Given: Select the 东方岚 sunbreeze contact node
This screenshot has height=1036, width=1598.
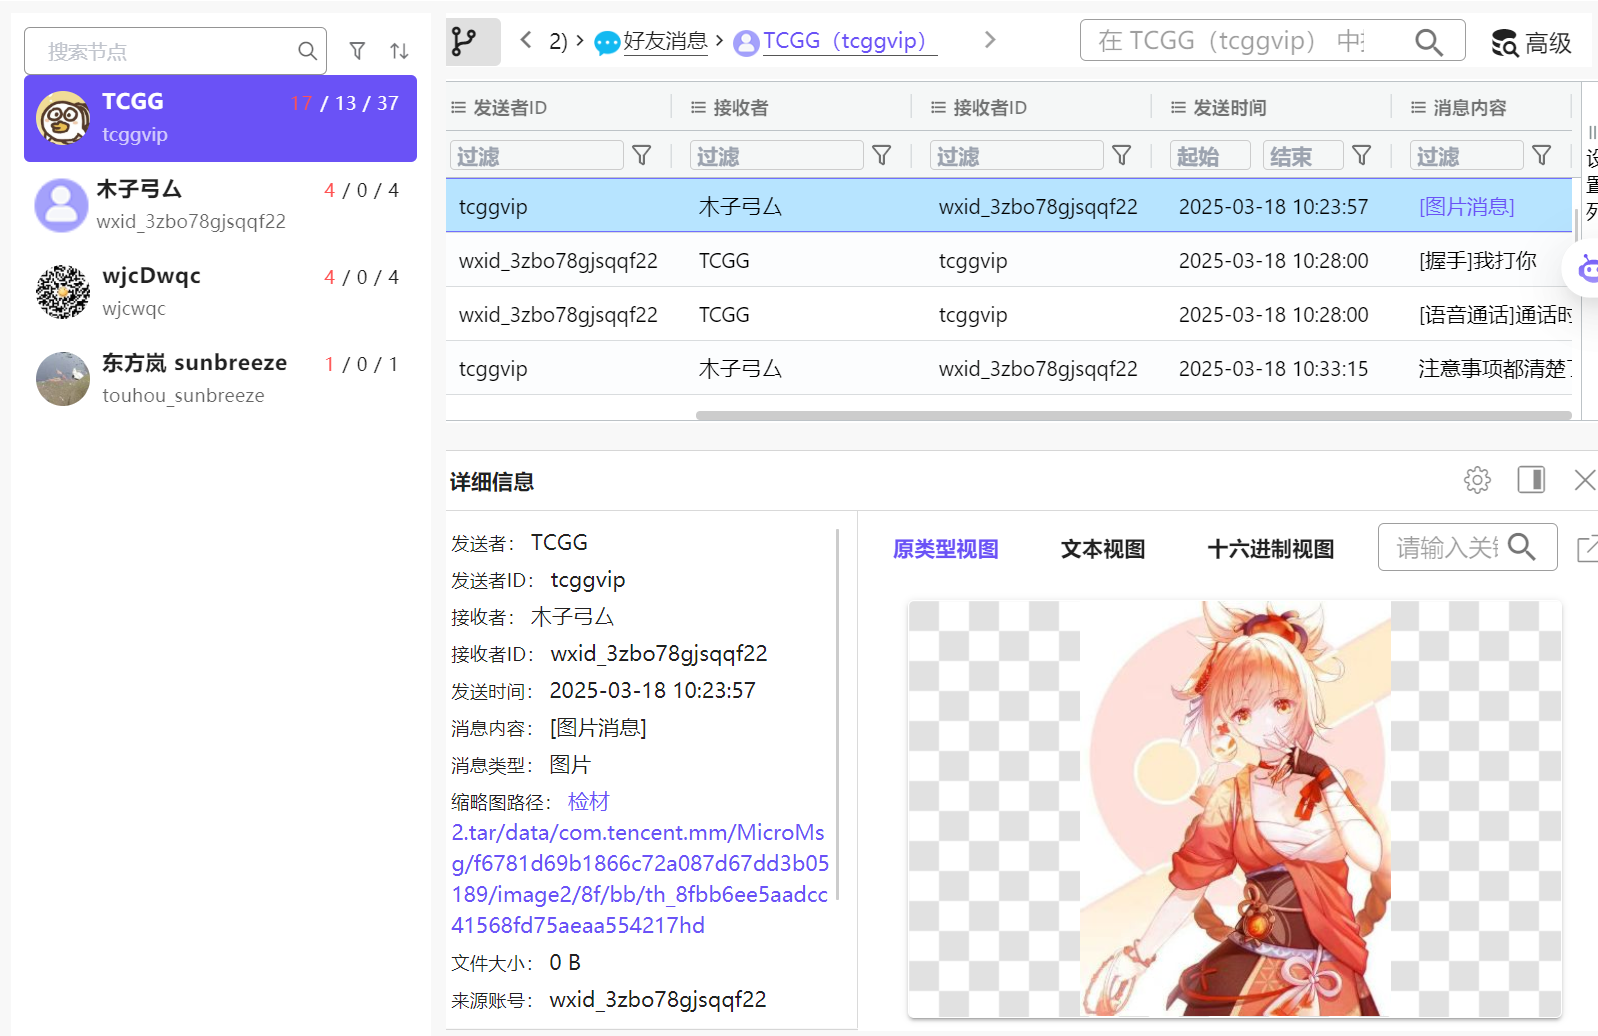Looking at the screenshot, I should point(220,379).
